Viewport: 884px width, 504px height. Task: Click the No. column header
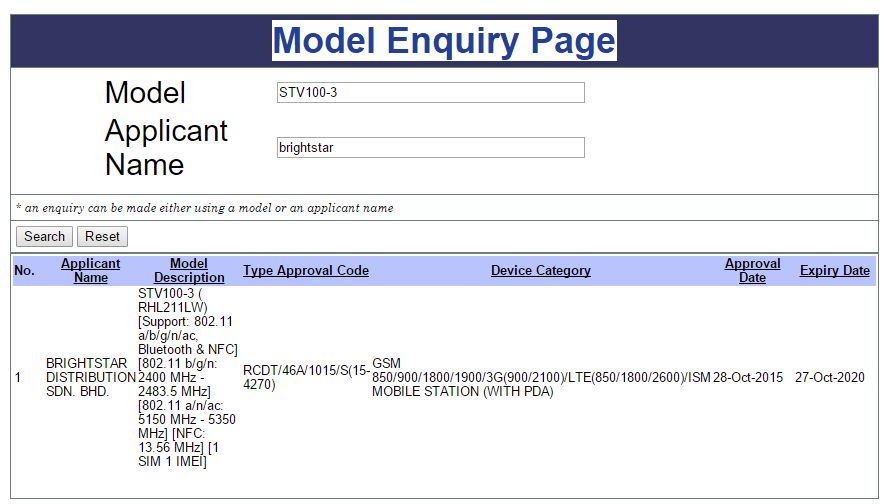coord(24,271)
